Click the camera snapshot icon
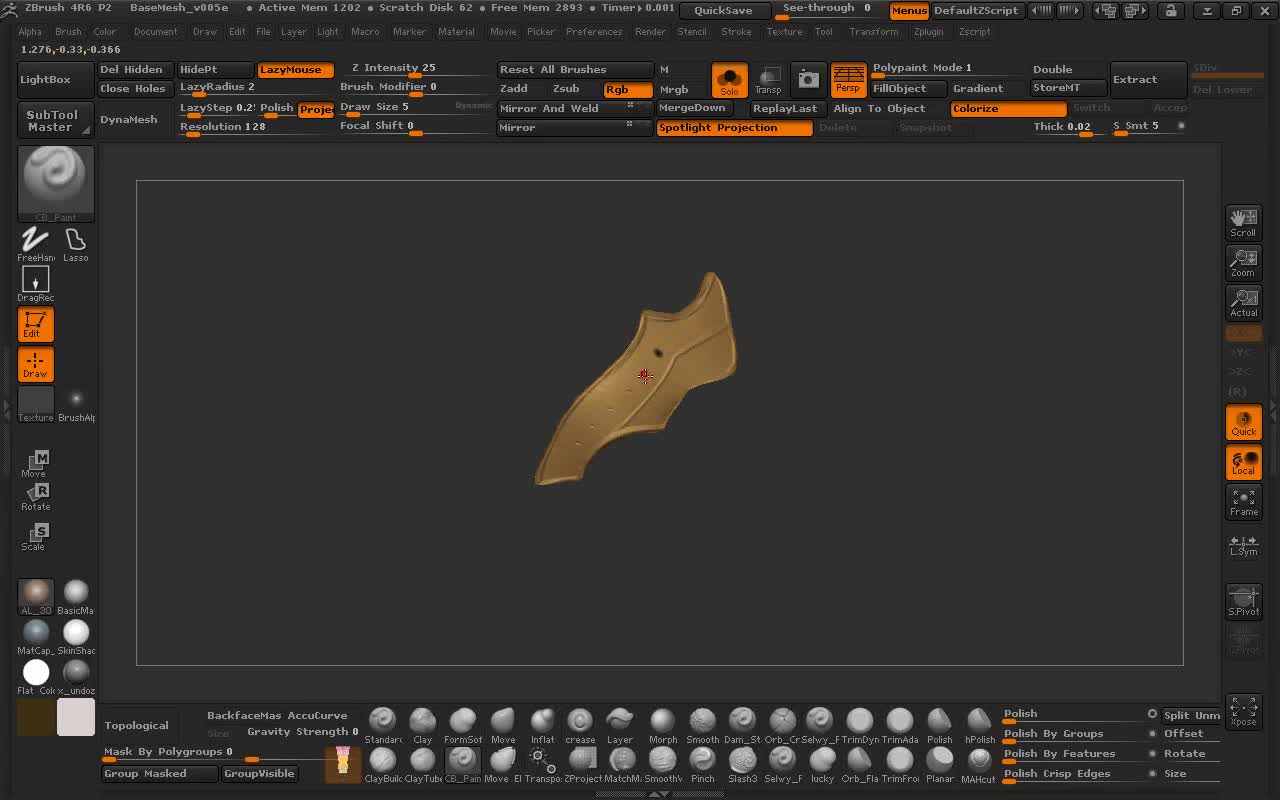Screen dimensions: 1280x800 [808, 79]
